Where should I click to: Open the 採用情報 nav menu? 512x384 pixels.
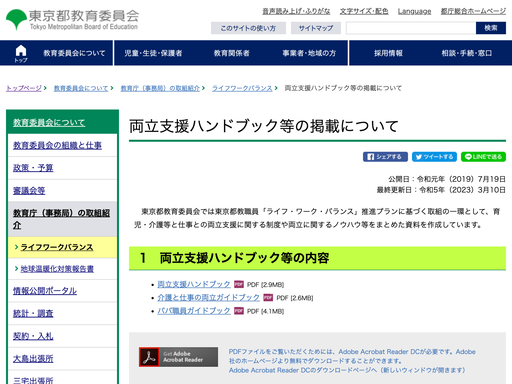[x=388, y=53]
